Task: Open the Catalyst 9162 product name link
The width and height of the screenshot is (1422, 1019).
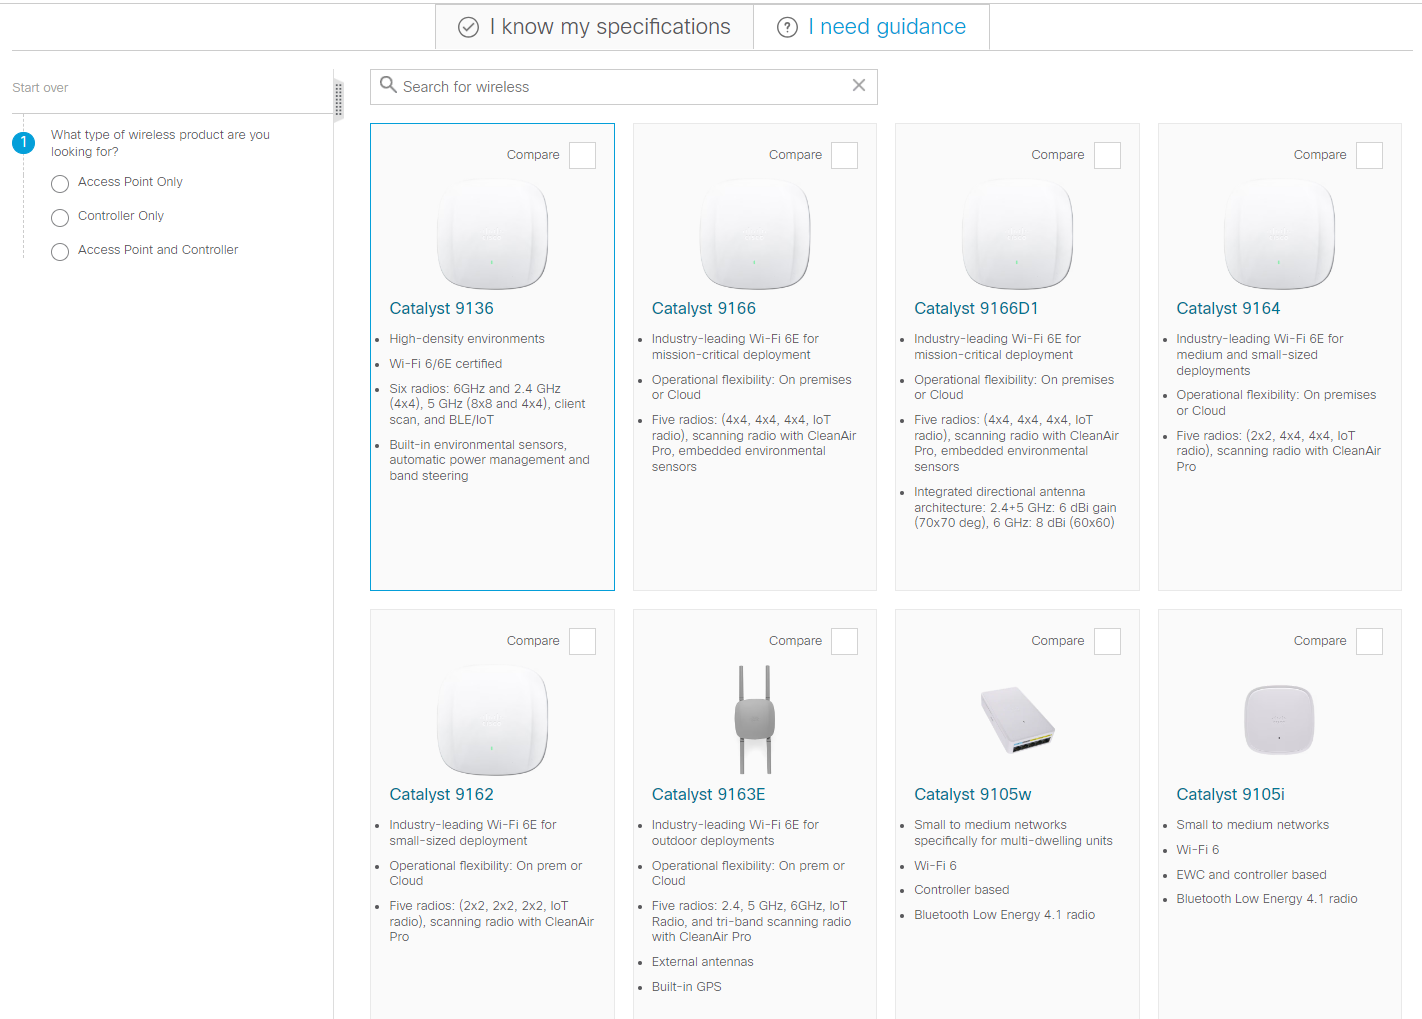Action: coord(441,794)
